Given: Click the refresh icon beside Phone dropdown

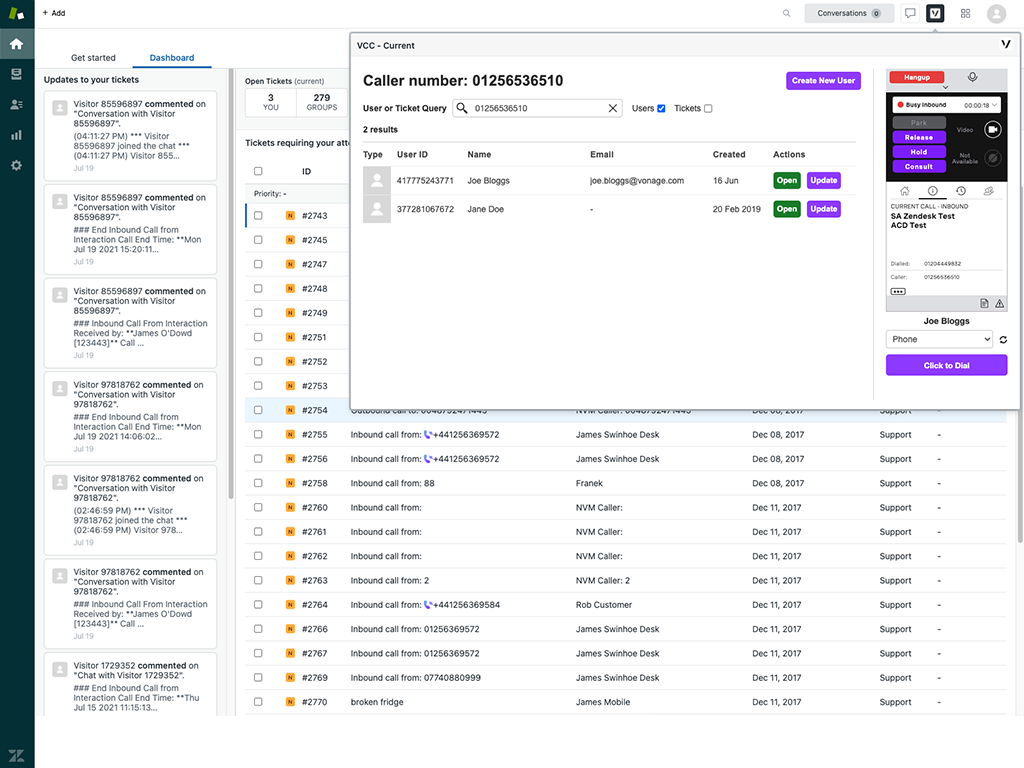Looking at the screenshot, I should pos(1003,340).
